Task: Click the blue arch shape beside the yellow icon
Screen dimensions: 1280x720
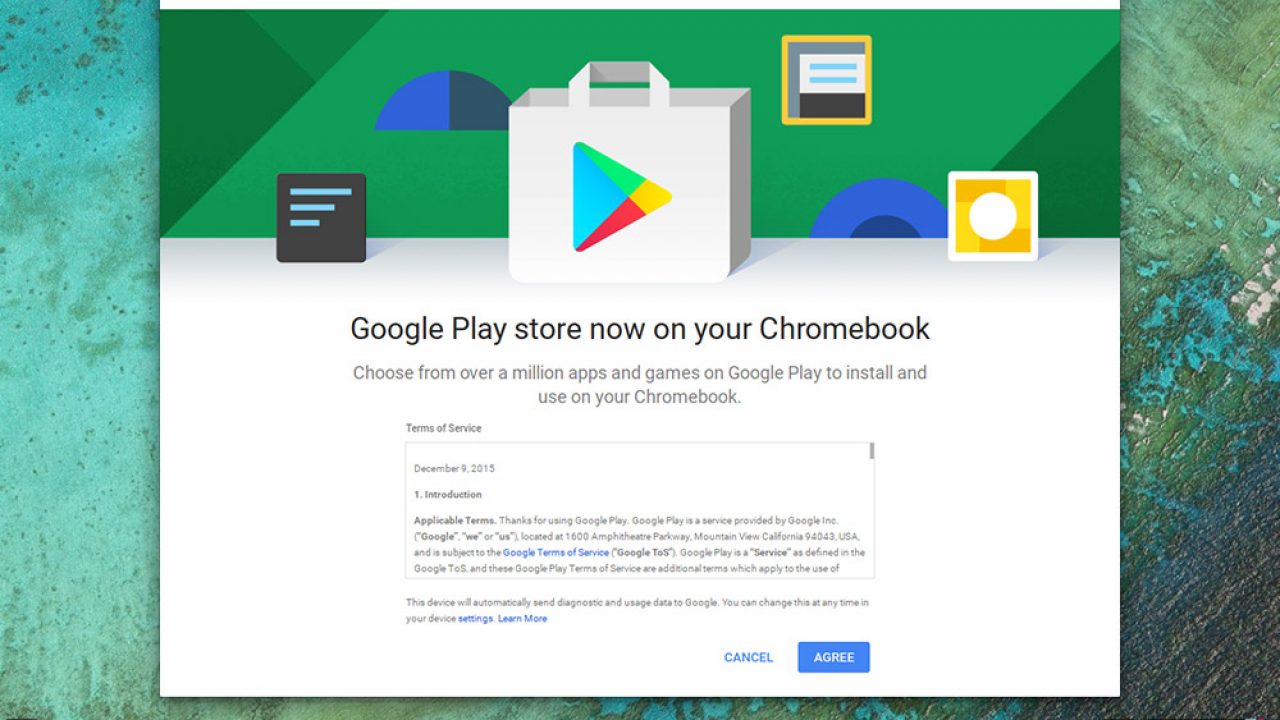Action: click(x=878, y=208)
